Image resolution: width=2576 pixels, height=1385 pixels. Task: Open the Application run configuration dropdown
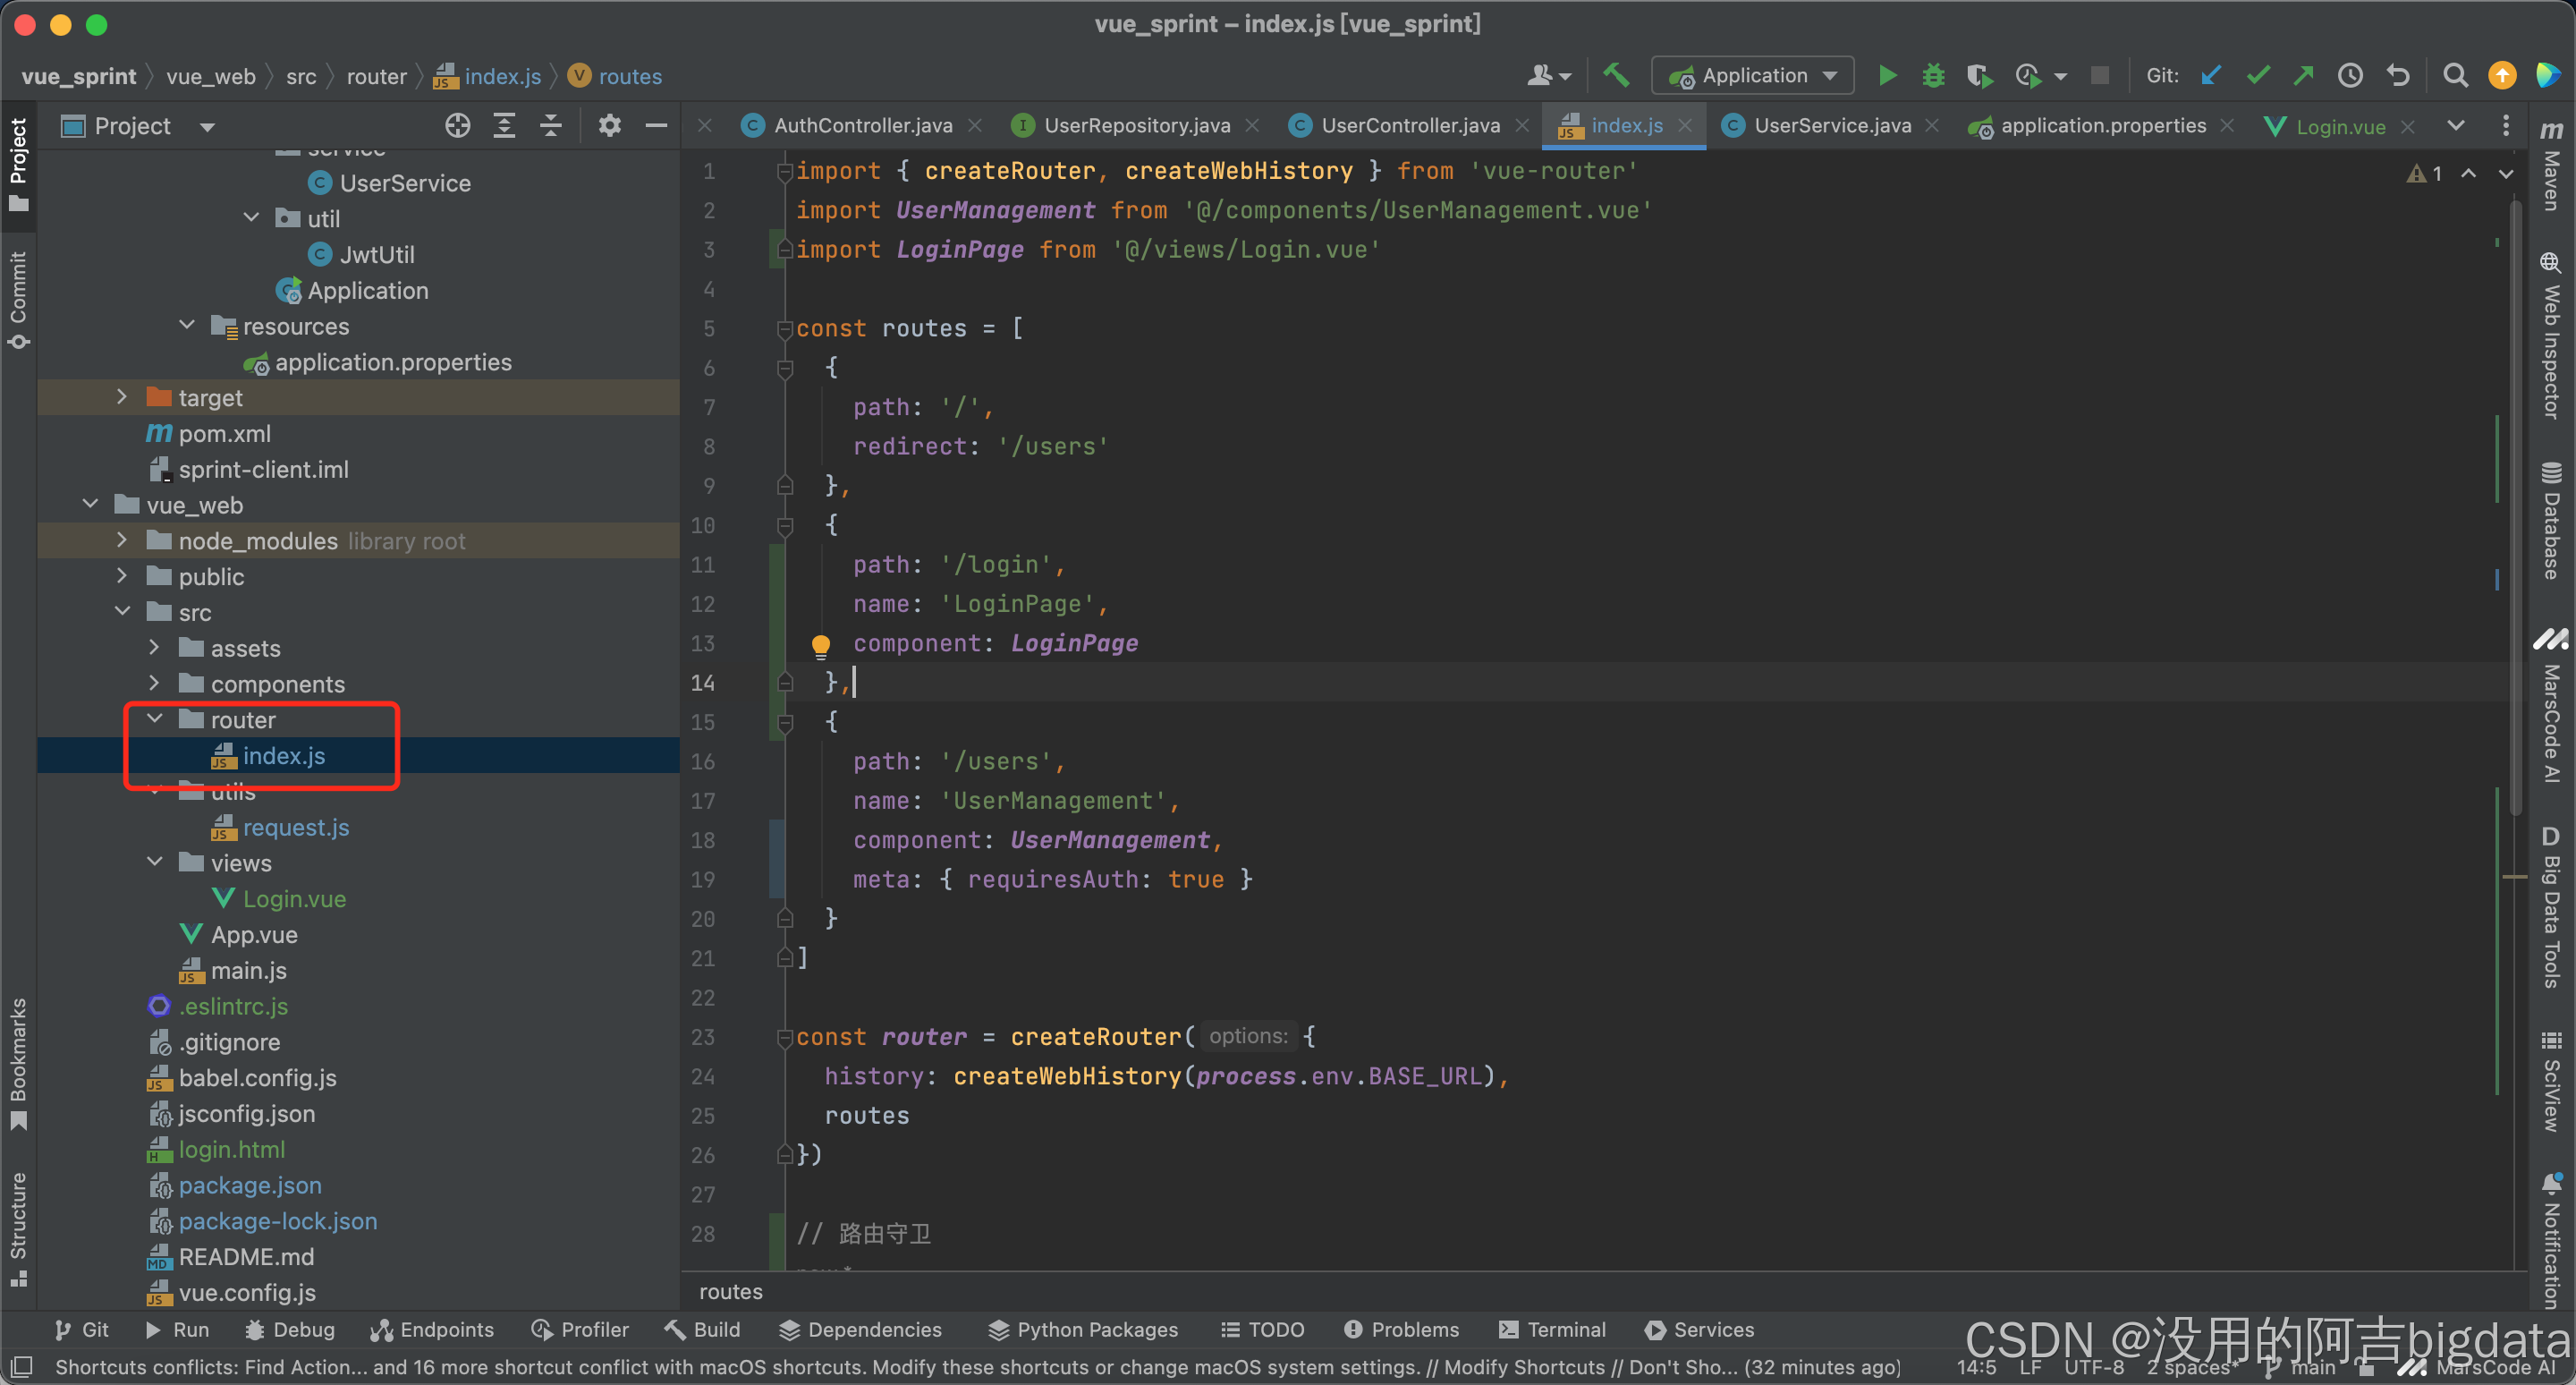tap(1753, 75)
